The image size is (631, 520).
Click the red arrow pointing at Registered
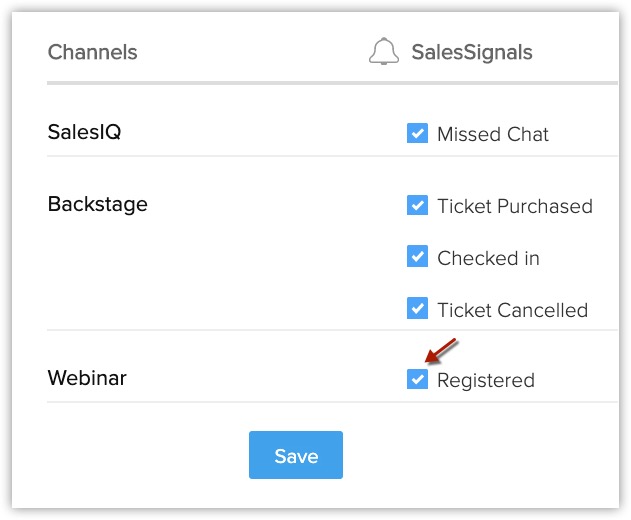point(441,353)
